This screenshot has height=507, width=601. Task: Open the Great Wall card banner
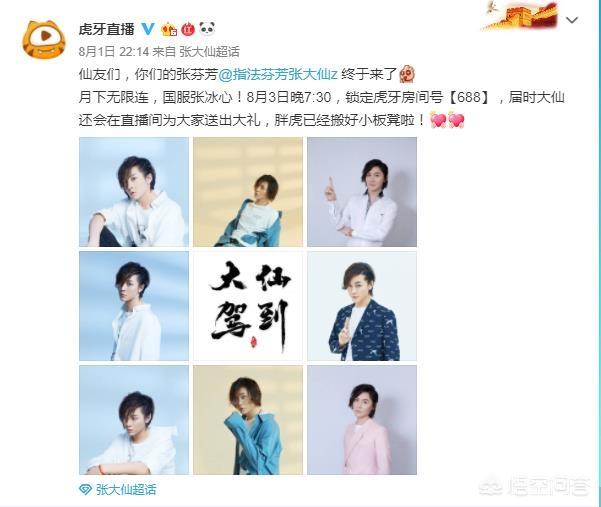(521, 15)
